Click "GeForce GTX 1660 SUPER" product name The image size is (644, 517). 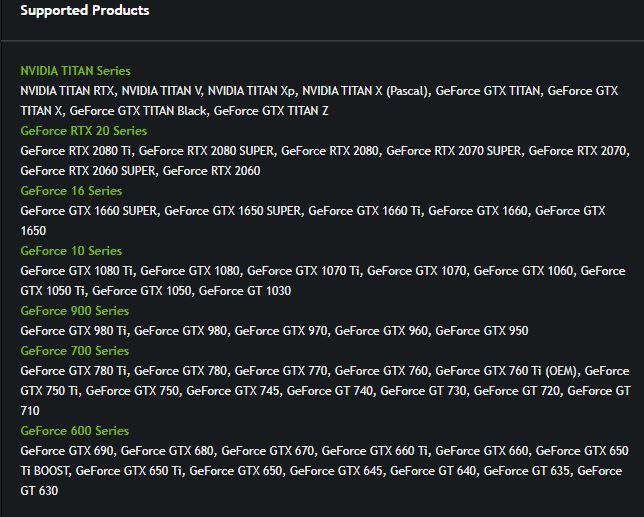(x=89, y=211)
